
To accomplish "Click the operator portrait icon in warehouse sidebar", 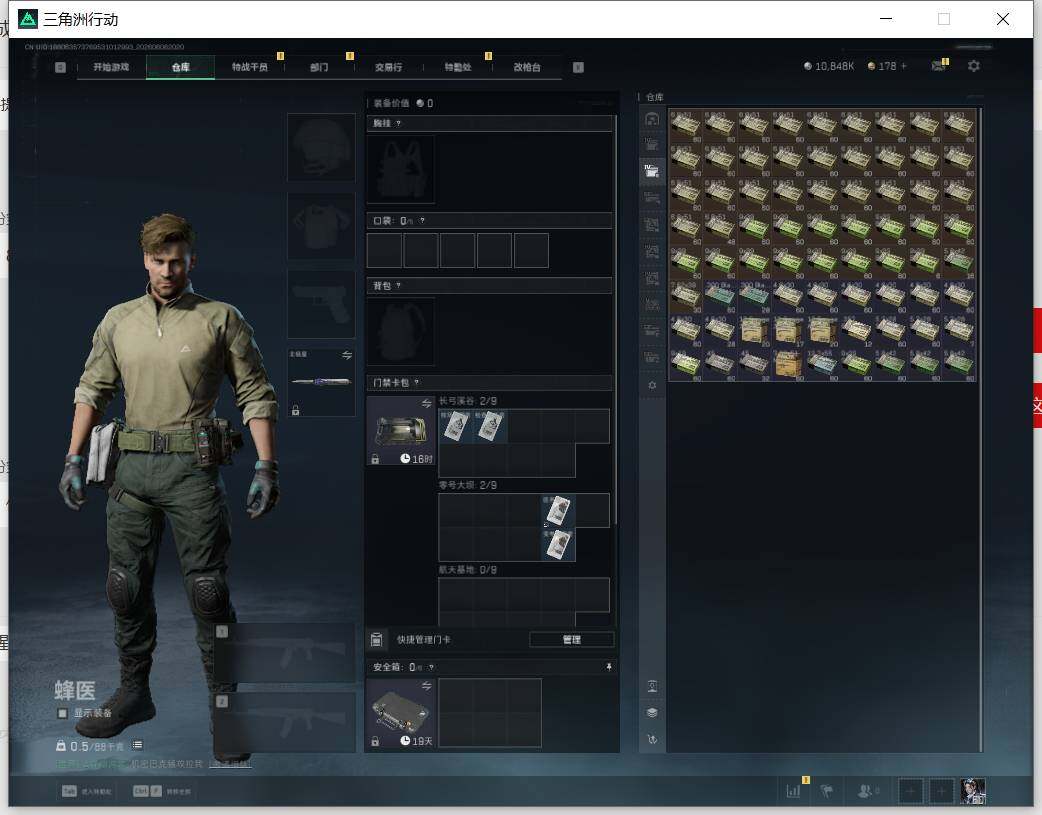I will coord(652,686).
